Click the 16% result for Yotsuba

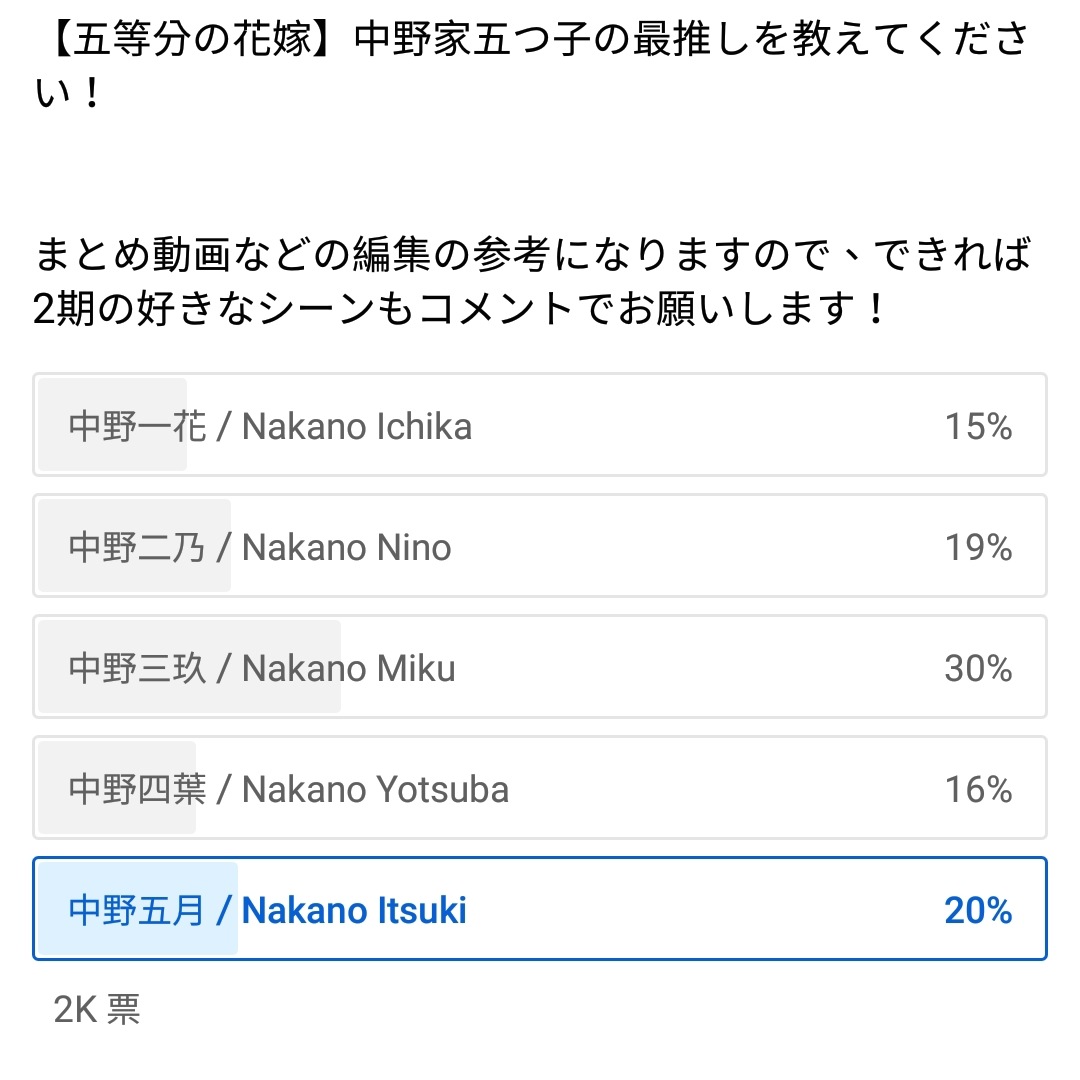click(x=978, y=789)
